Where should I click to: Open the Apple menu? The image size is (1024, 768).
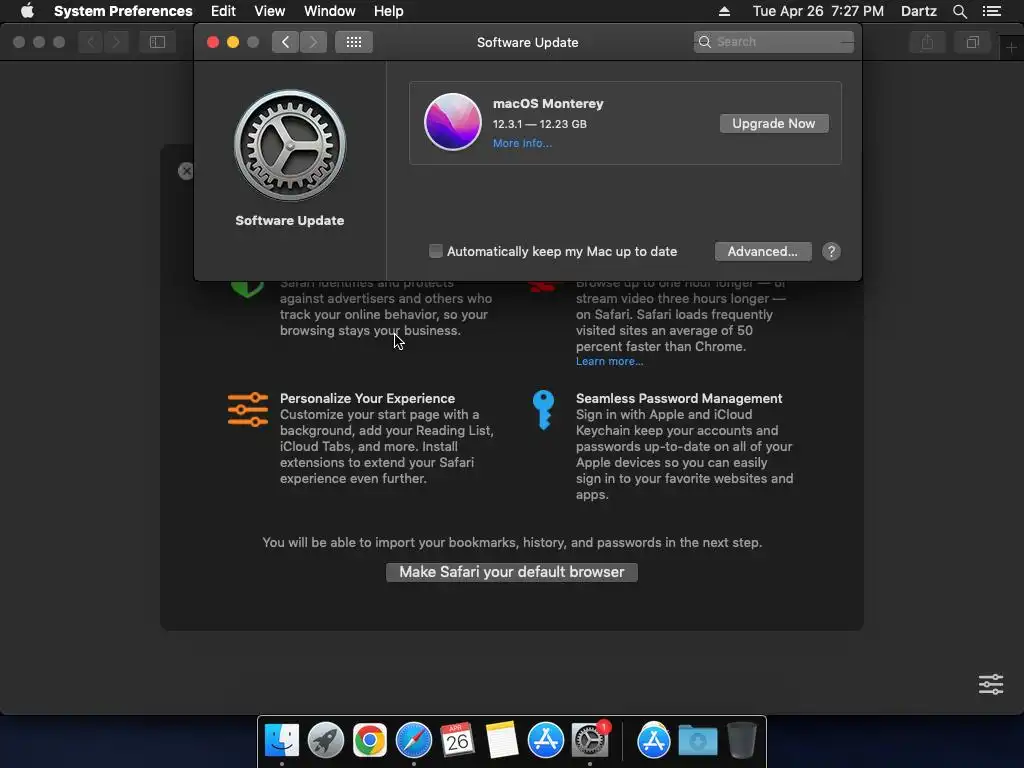pyautogui.click(x=27, y=11)
